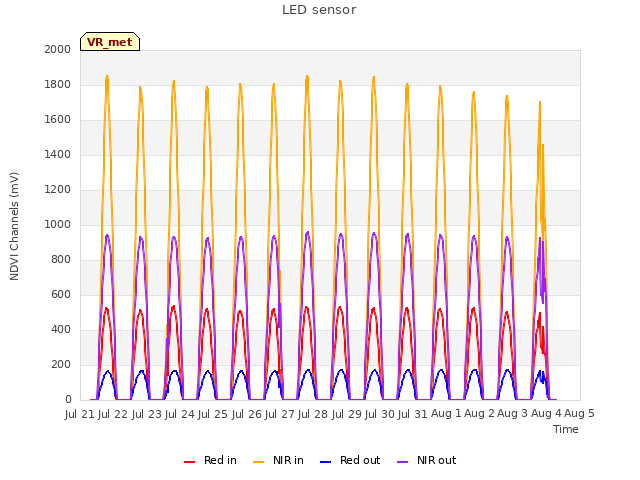This screenshot has width=640, height=480.
Task: Click the 1800 y-axis tick label
Action: pos(58,84)
